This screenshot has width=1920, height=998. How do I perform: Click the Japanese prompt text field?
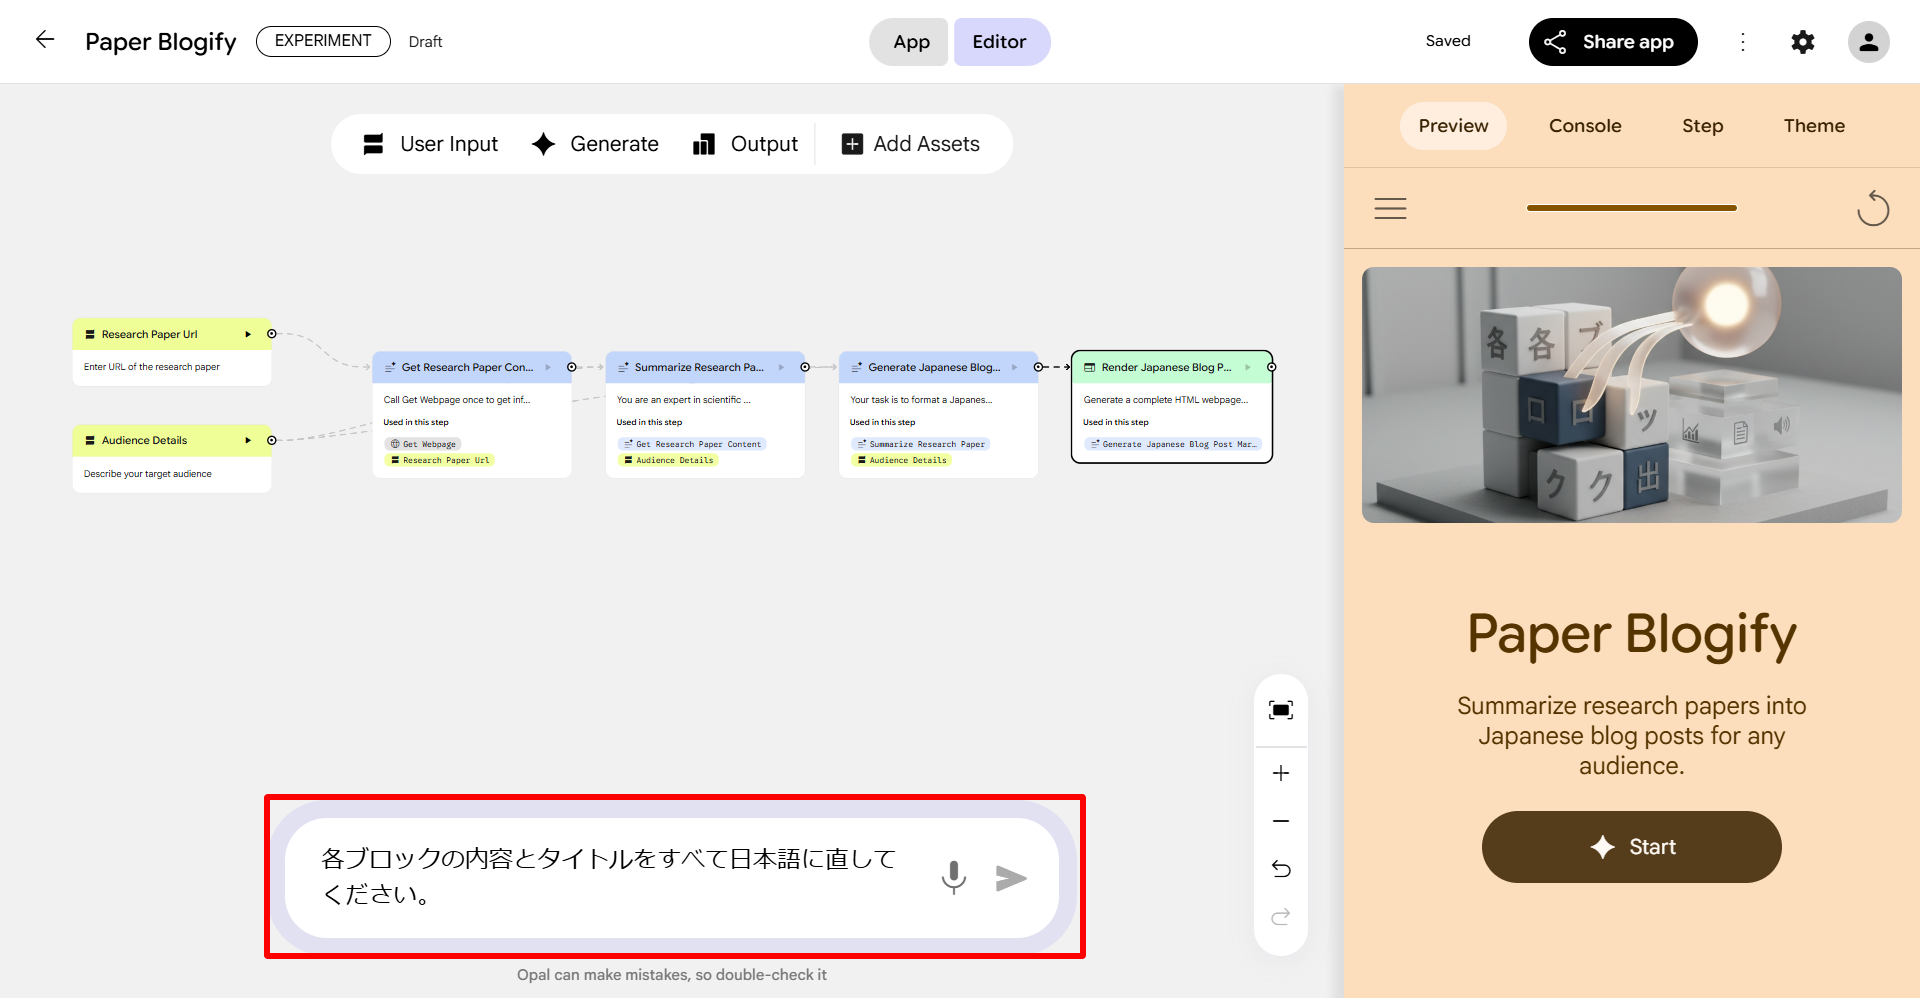click(x=610, y=876)
